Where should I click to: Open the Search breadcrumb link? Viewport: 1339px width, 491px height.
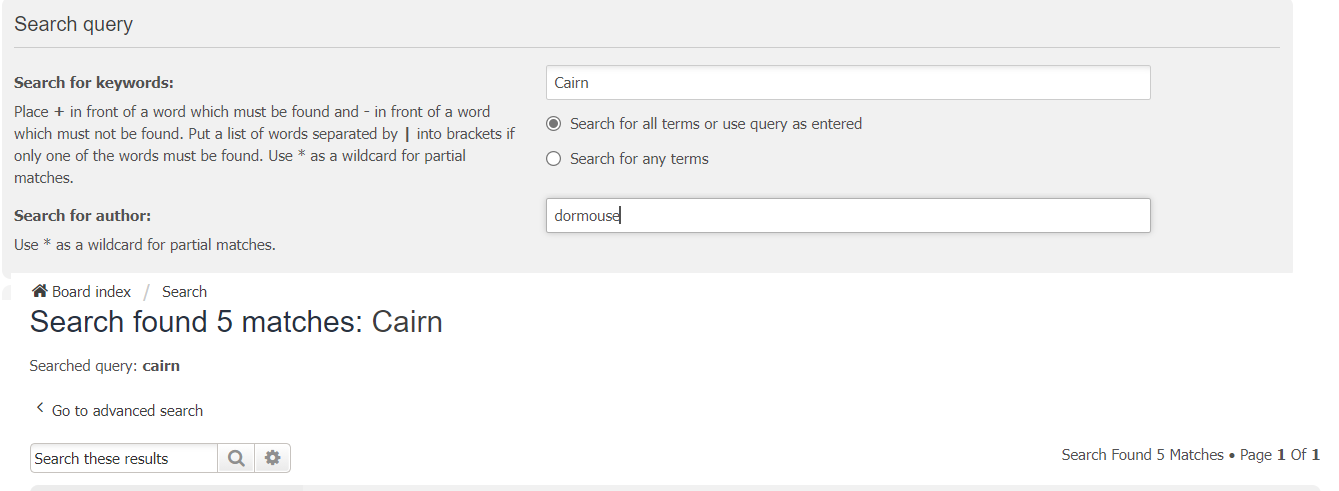(x=184, y=291)
